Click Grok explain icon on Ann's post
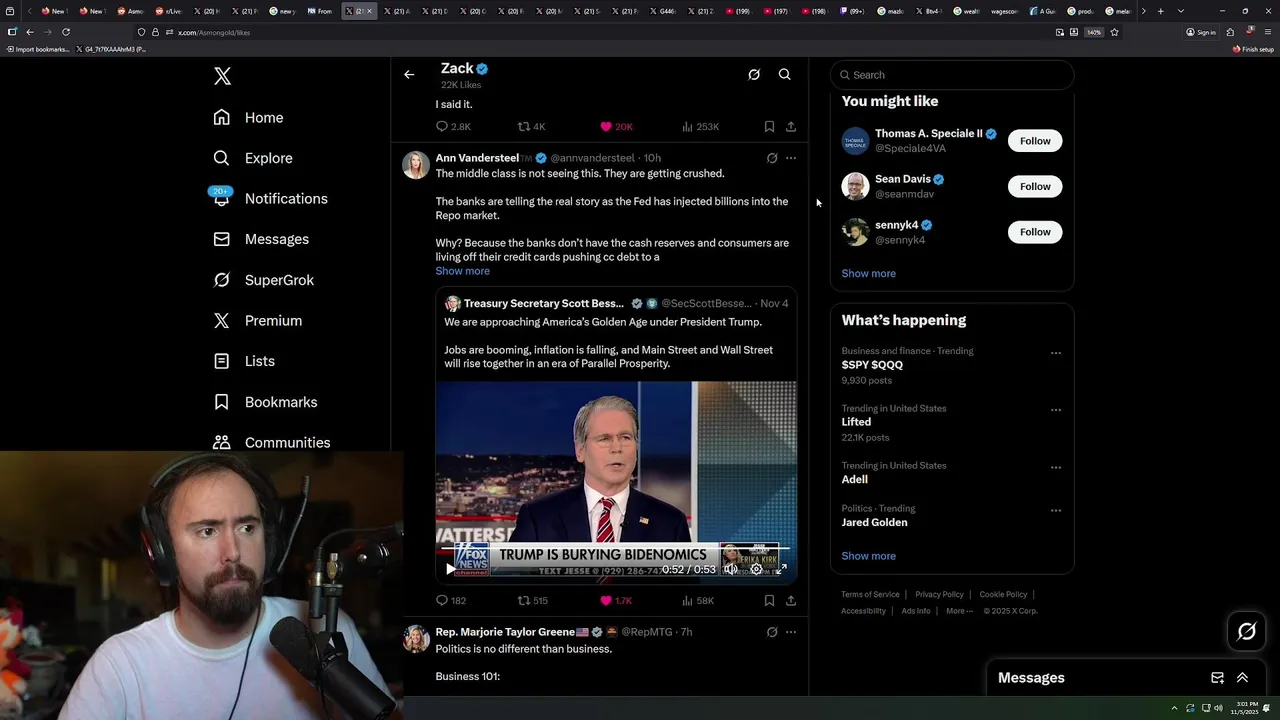Viewport: 1280px width, 720px height. click(x=772, y=158)
